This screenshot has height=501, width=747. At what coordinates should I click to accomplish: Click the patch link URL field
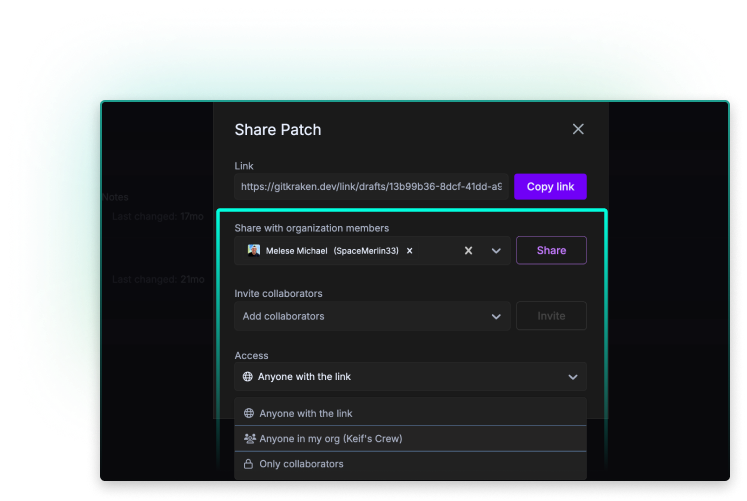tap(371, 187)
